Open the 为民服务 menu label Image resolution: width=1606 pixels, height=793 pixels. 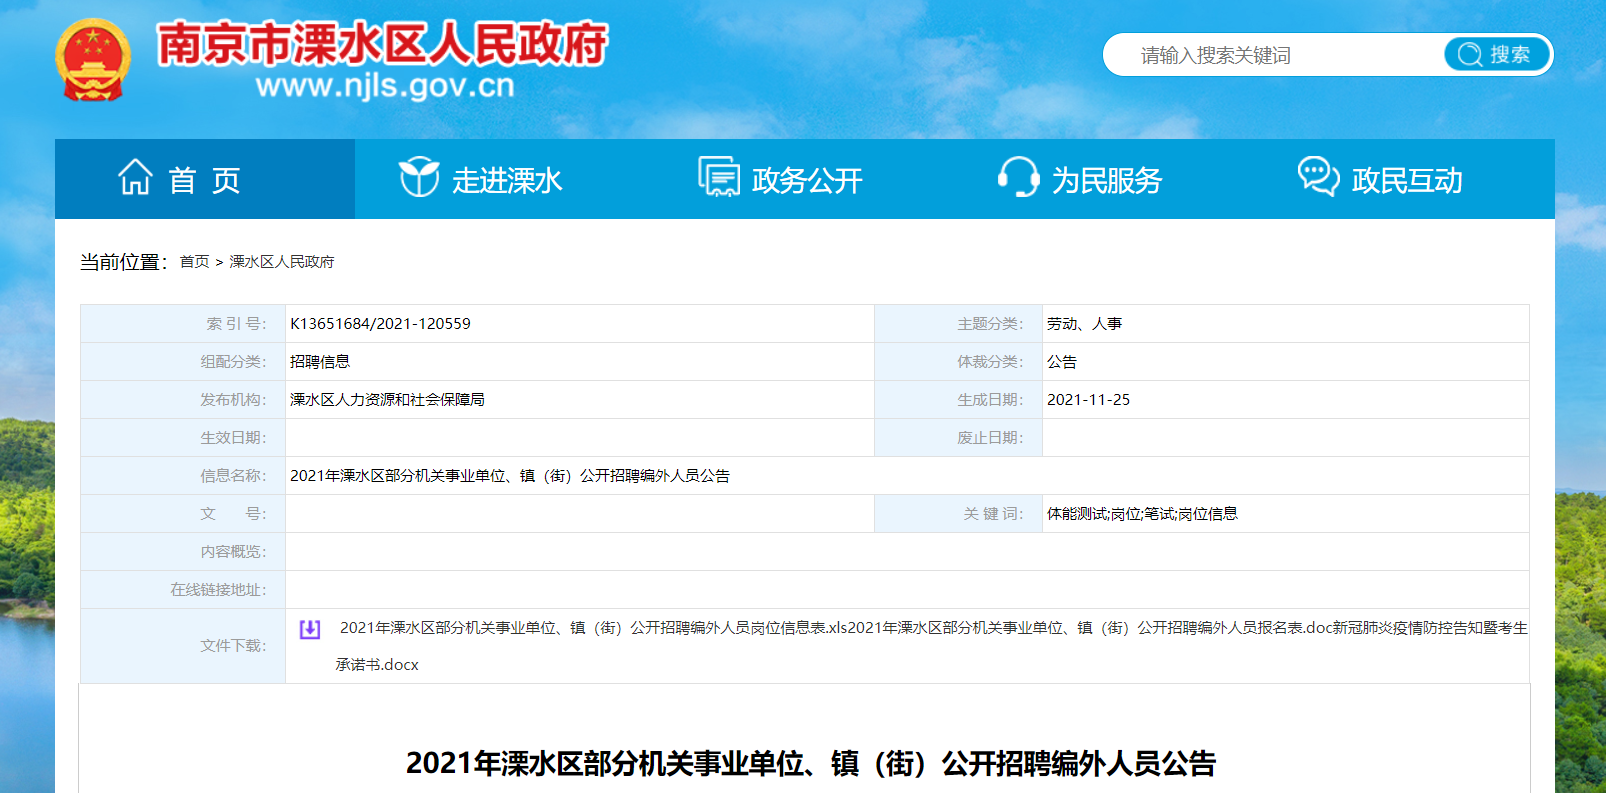pyautogui.click(x=1107, y=180)
